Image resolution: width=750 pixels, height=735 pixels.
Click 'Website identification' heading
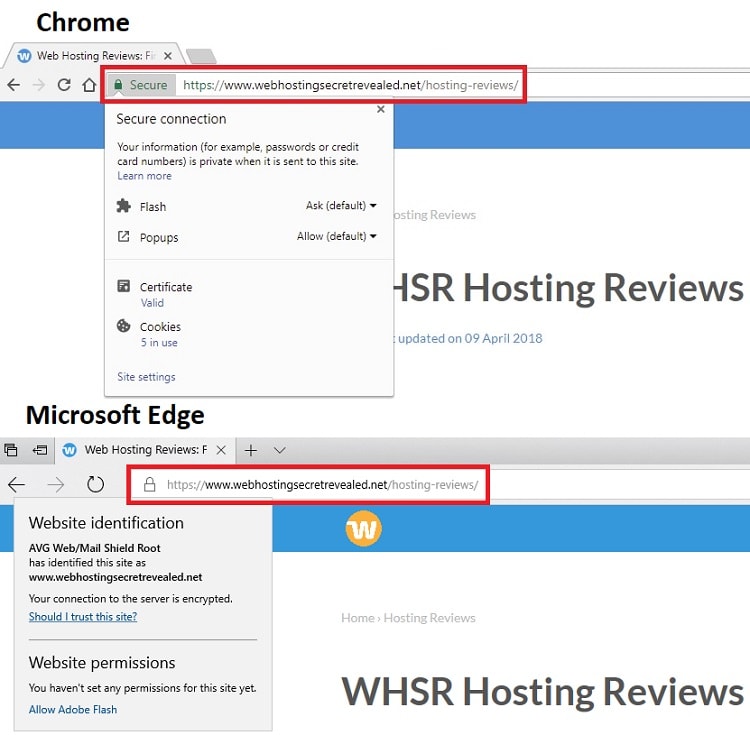pos(106,523)
